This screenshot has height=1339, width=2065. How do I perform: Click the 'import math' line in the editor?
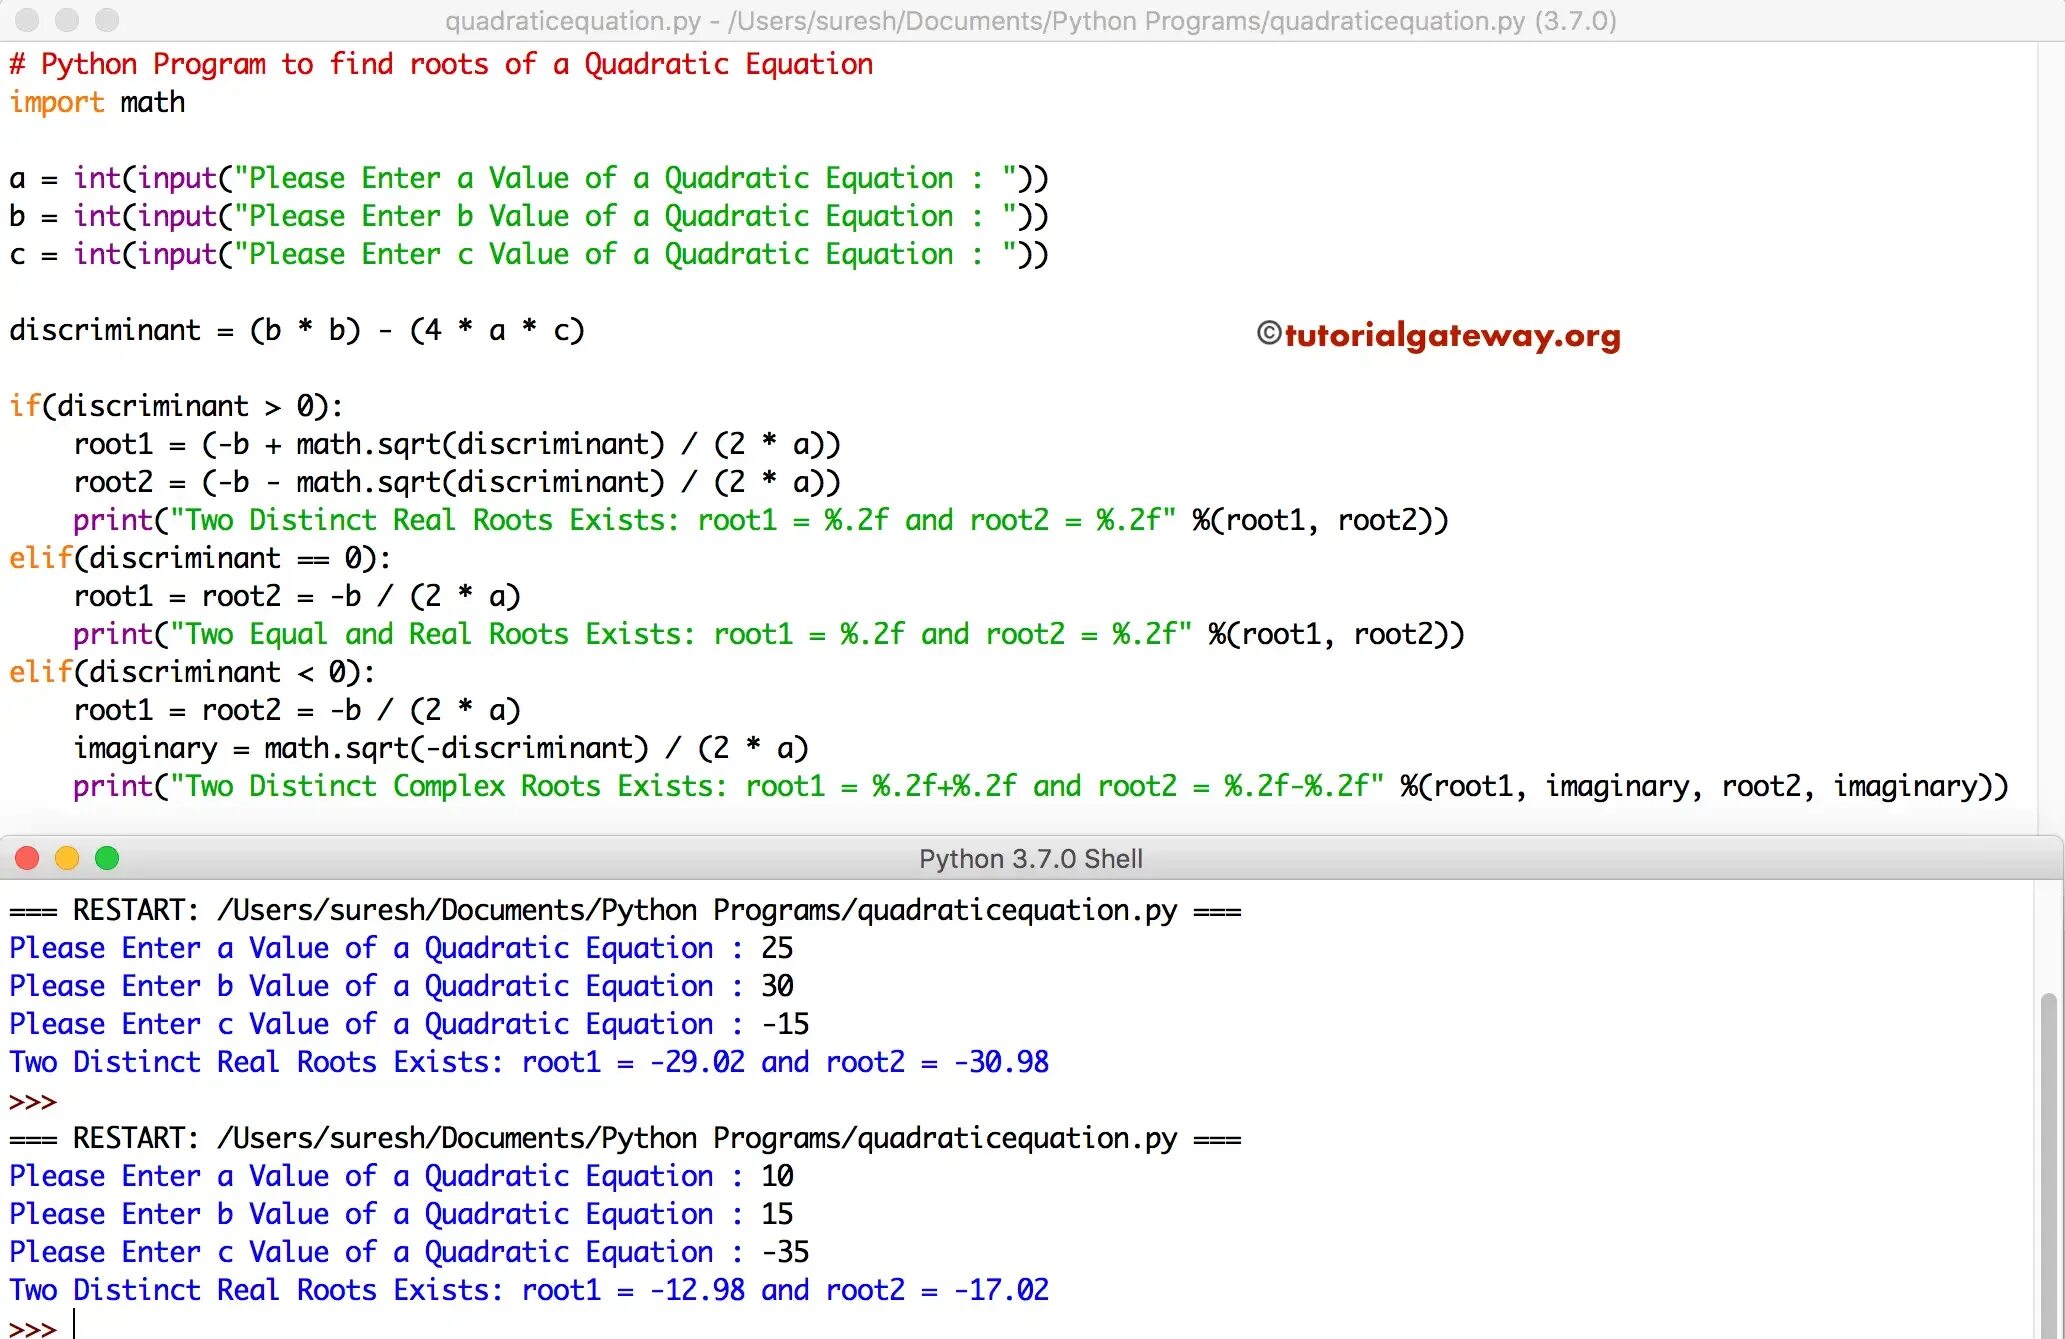pyautogui.click(x=97, y=102)
